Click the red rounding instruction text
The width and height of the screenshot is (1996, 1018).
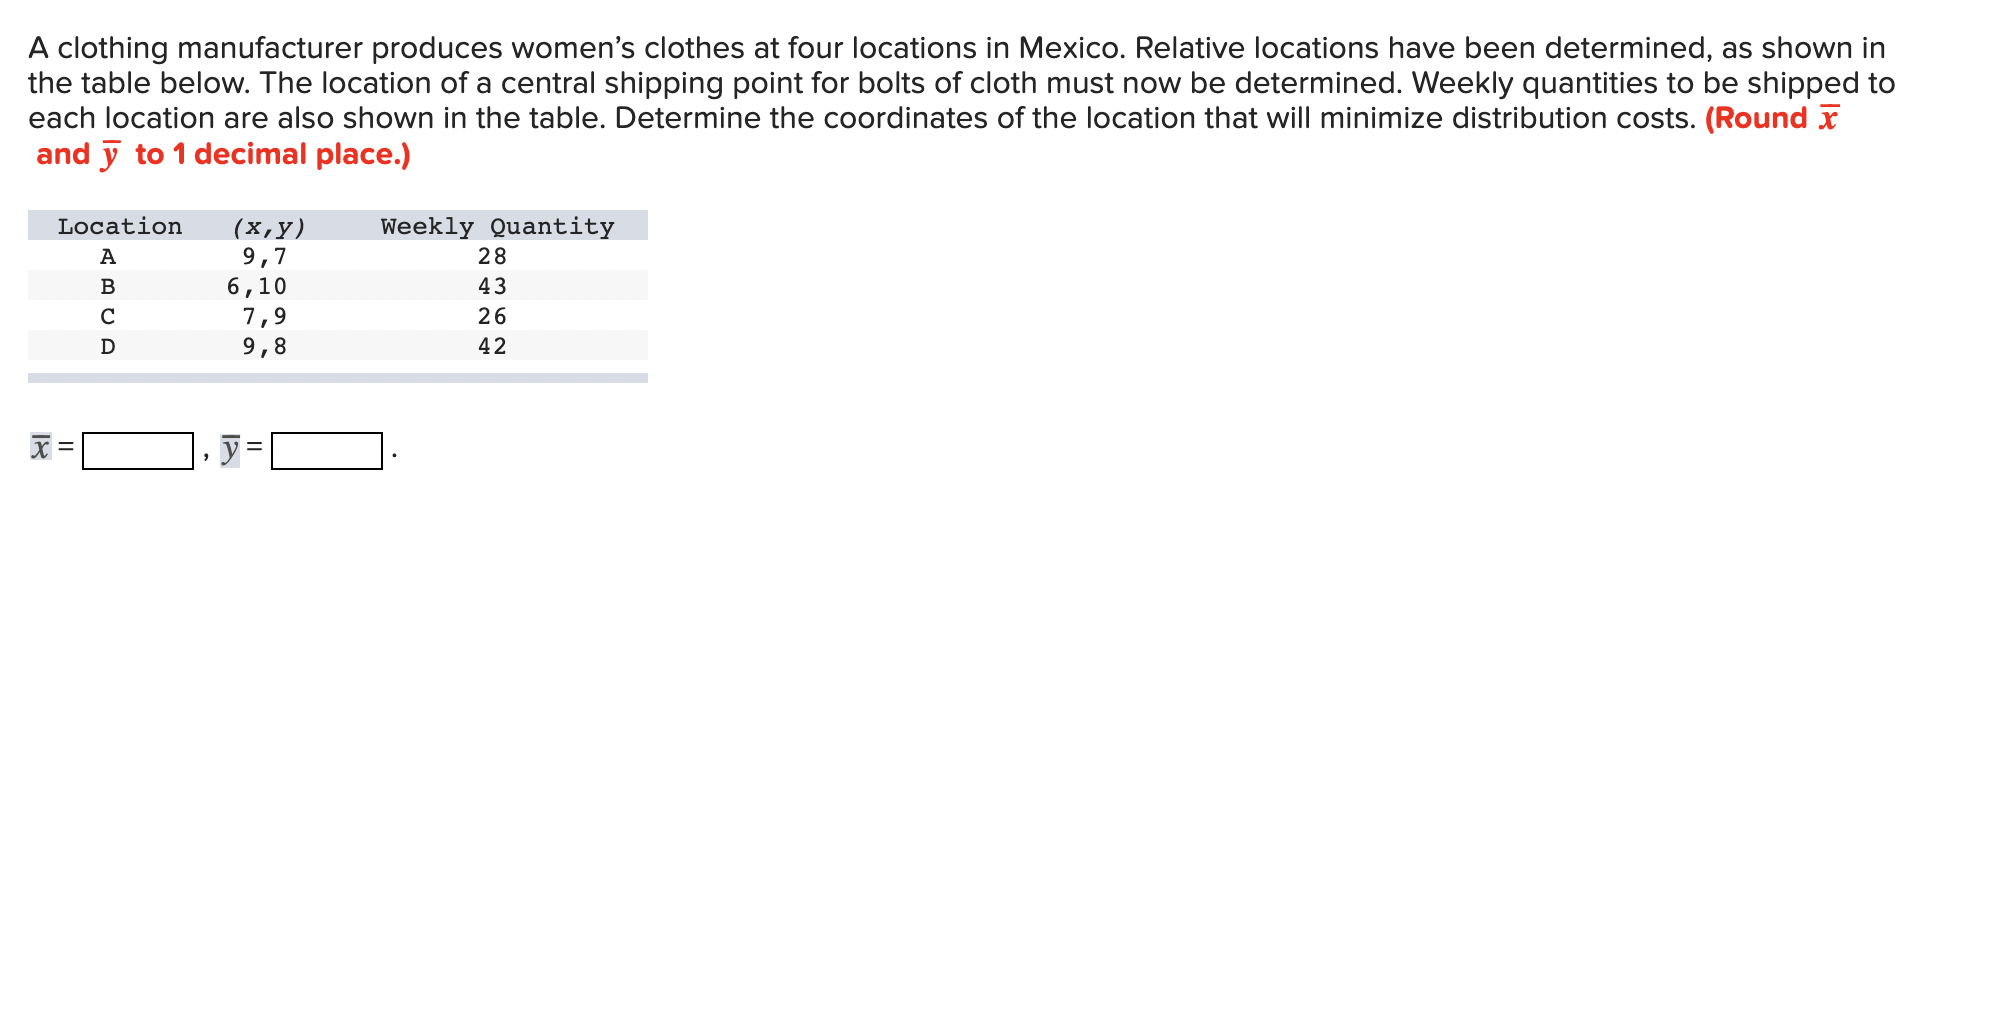[220, 152]
